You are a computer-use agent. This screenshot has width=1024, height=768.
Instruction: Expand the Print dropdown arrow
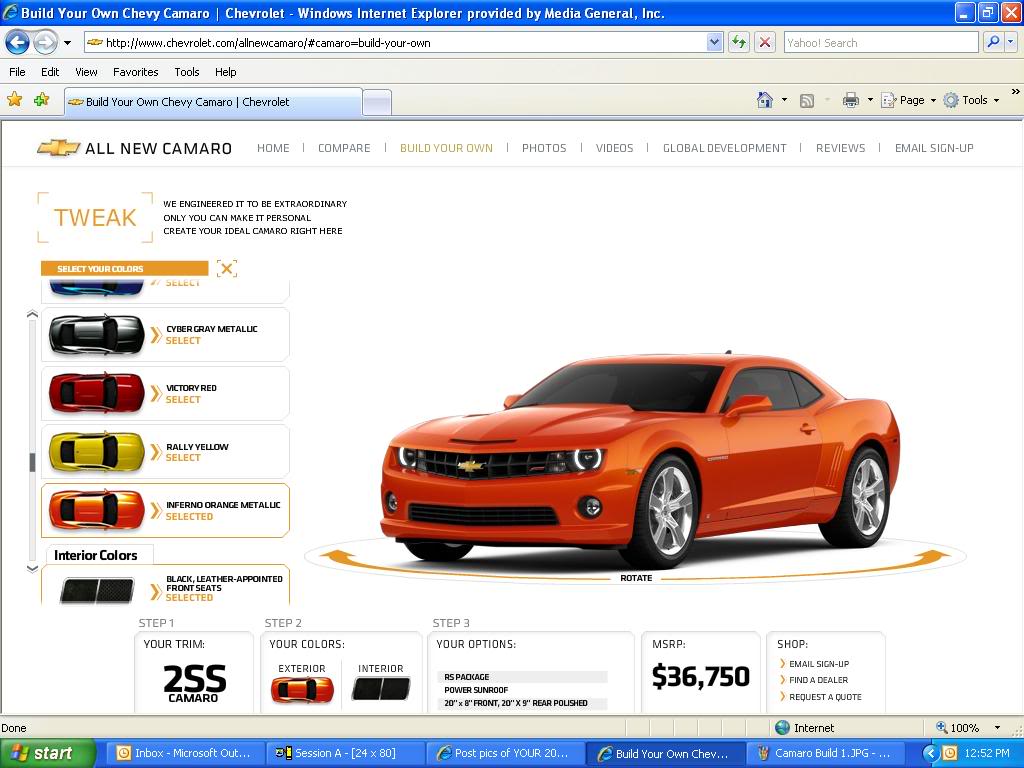[870, 100]
